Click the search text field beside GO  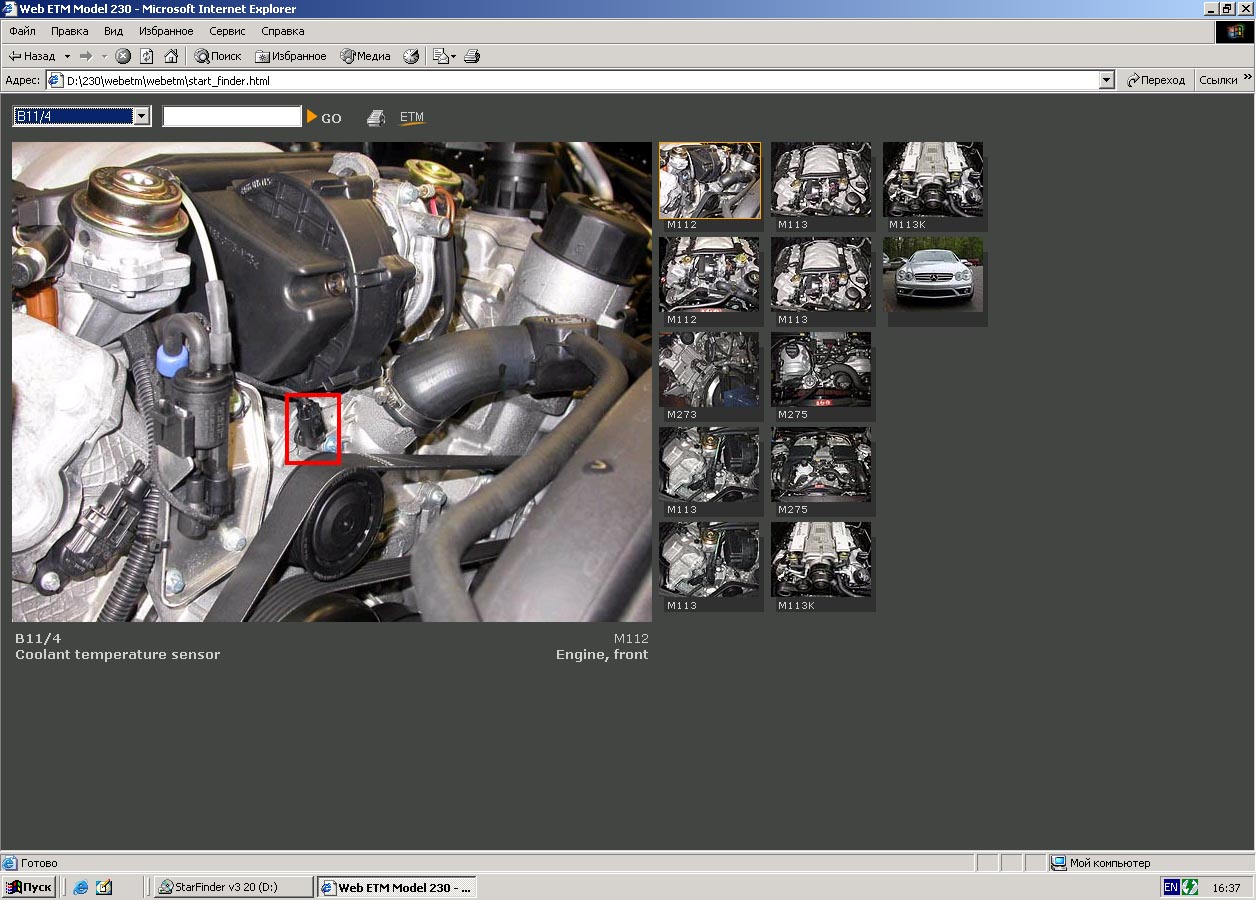click(x=232, y=117)
